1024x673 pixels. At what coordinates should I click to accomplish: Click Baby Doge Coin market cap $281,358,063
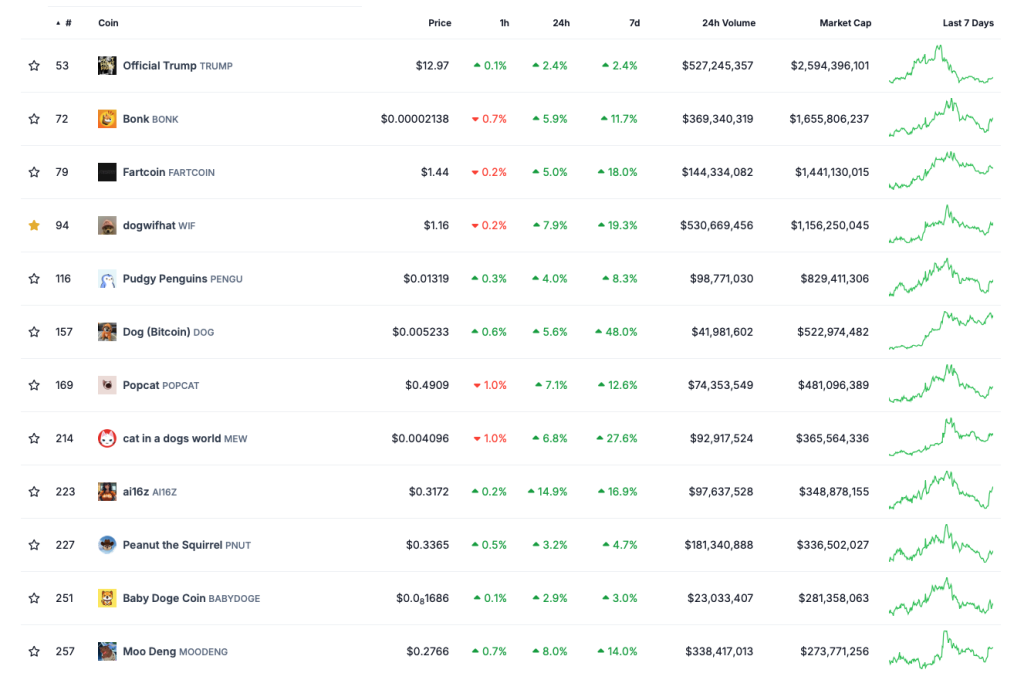click(x=834, y=598)
